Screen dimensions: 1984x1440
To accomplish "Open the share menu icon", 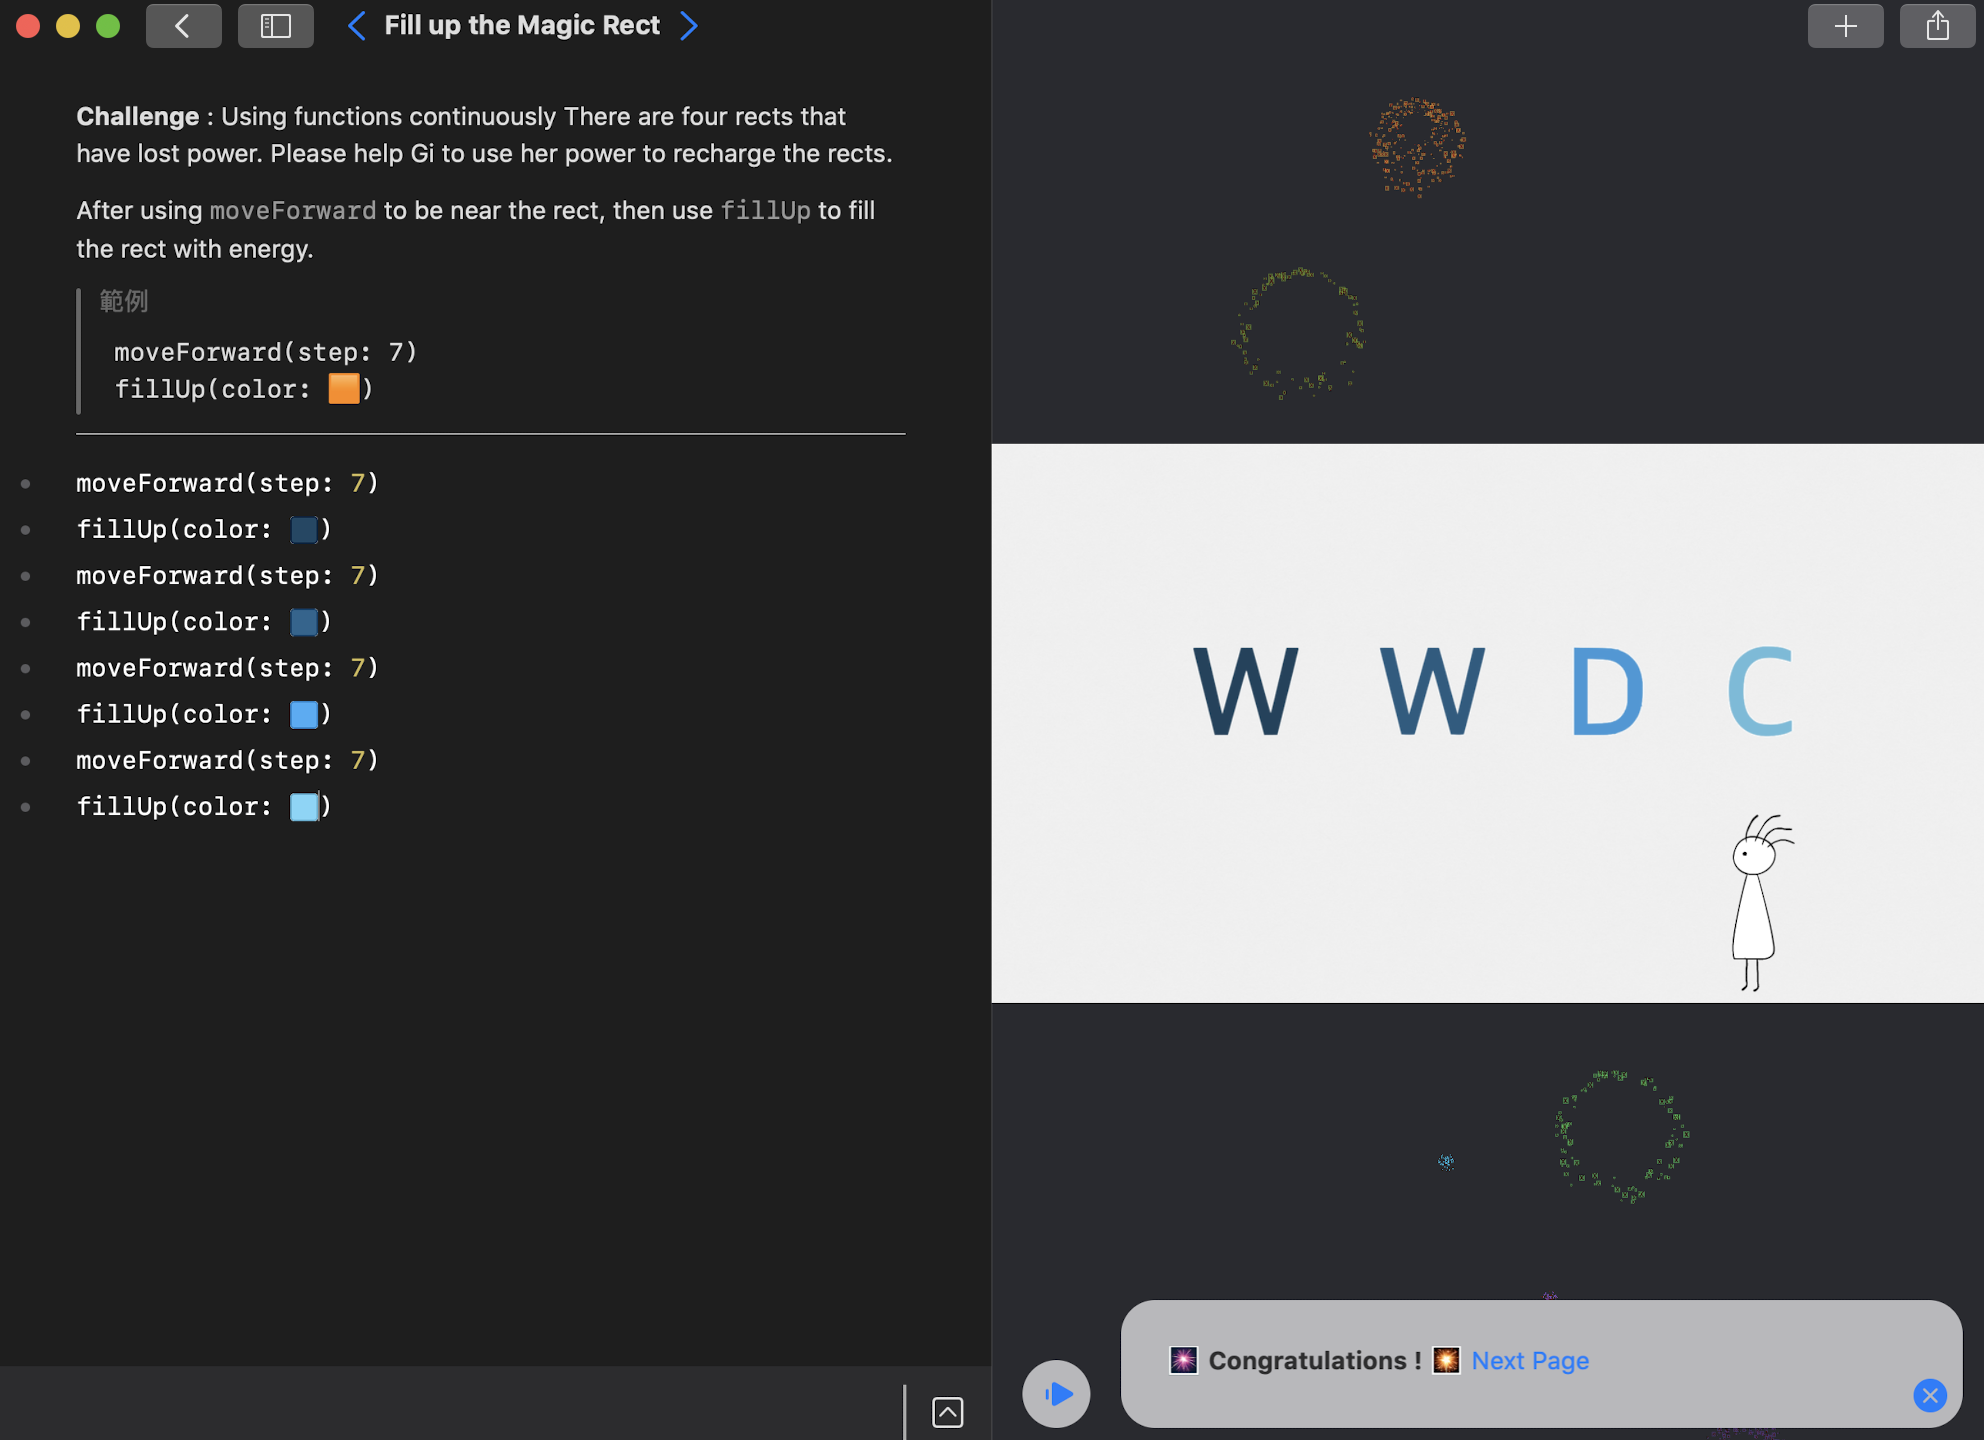I will tap(1937, 26).
